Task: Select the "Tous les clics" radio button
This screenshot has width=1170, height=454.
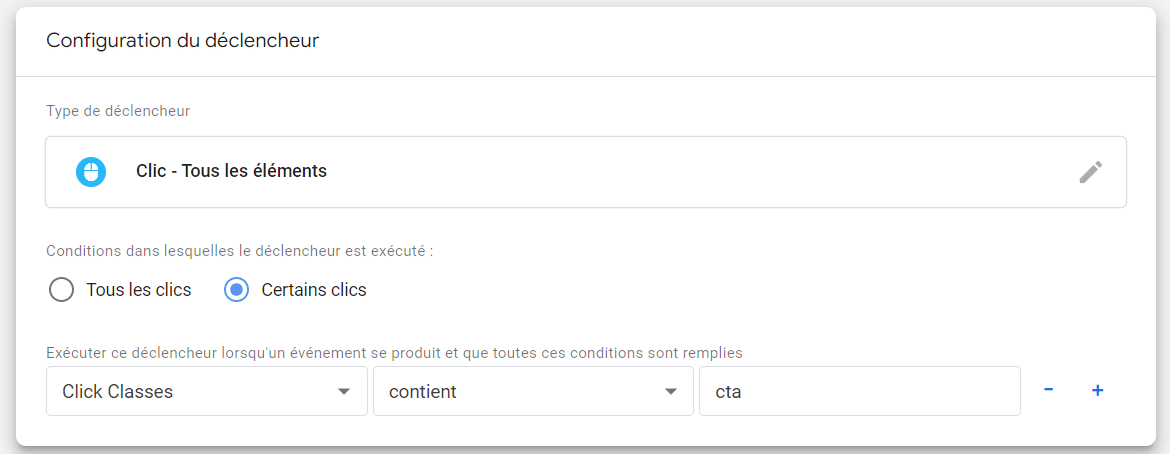Action: [x=62, y=290]
